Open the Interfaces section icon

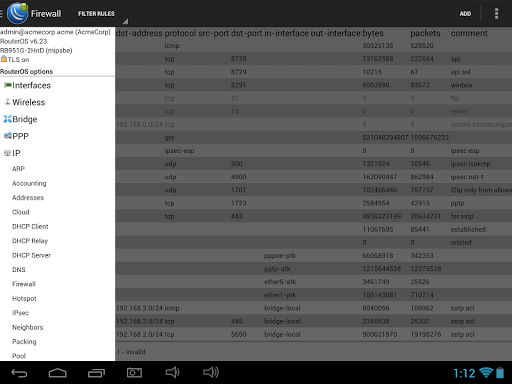point(7,85)
